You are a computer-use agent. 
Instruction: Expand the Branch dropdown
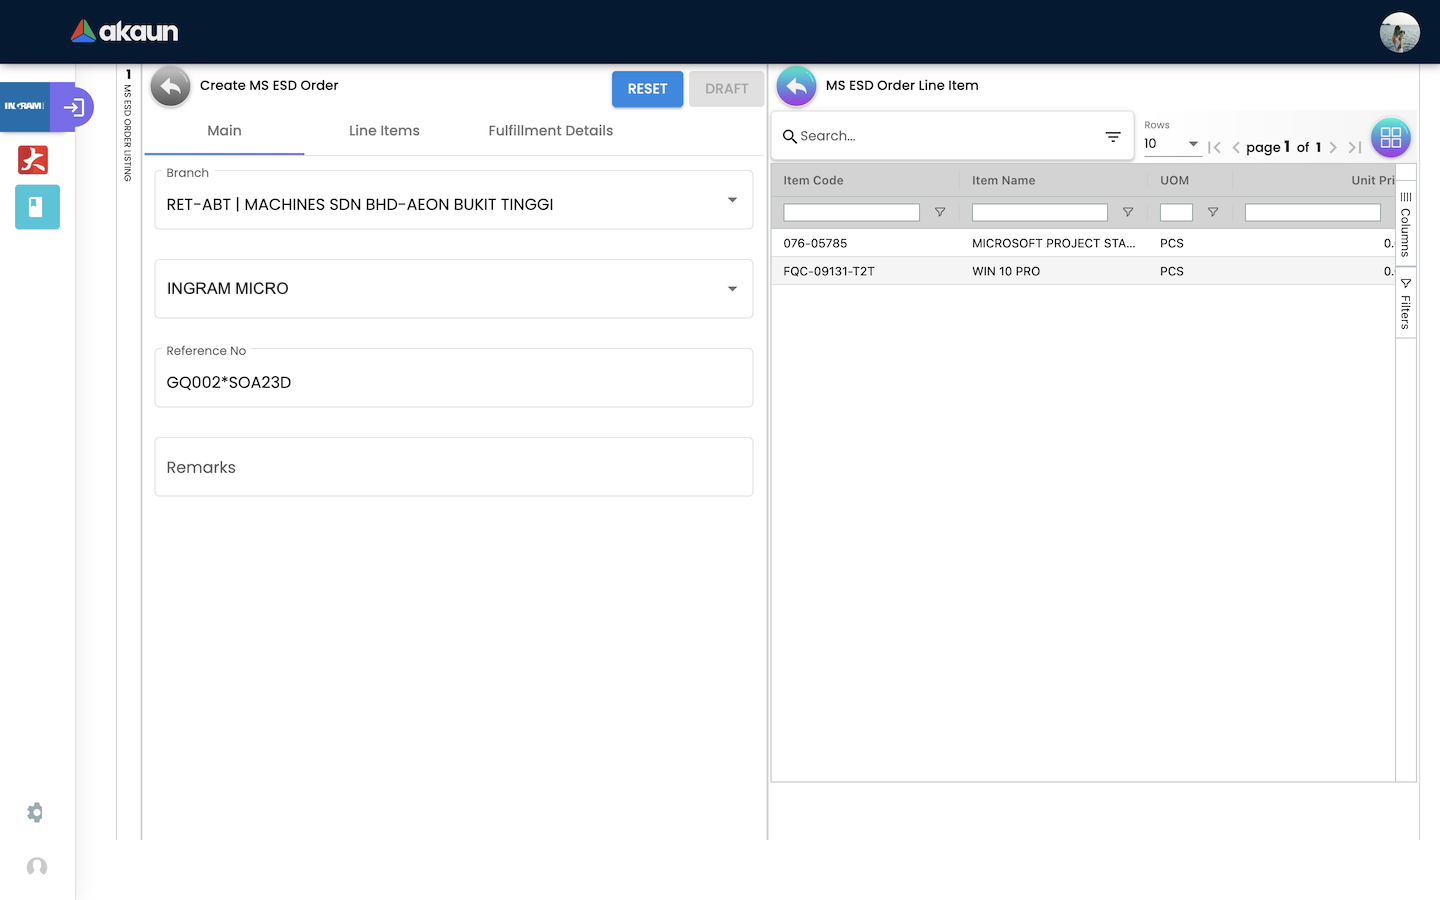pyautogui.click(x=732, y=200)
